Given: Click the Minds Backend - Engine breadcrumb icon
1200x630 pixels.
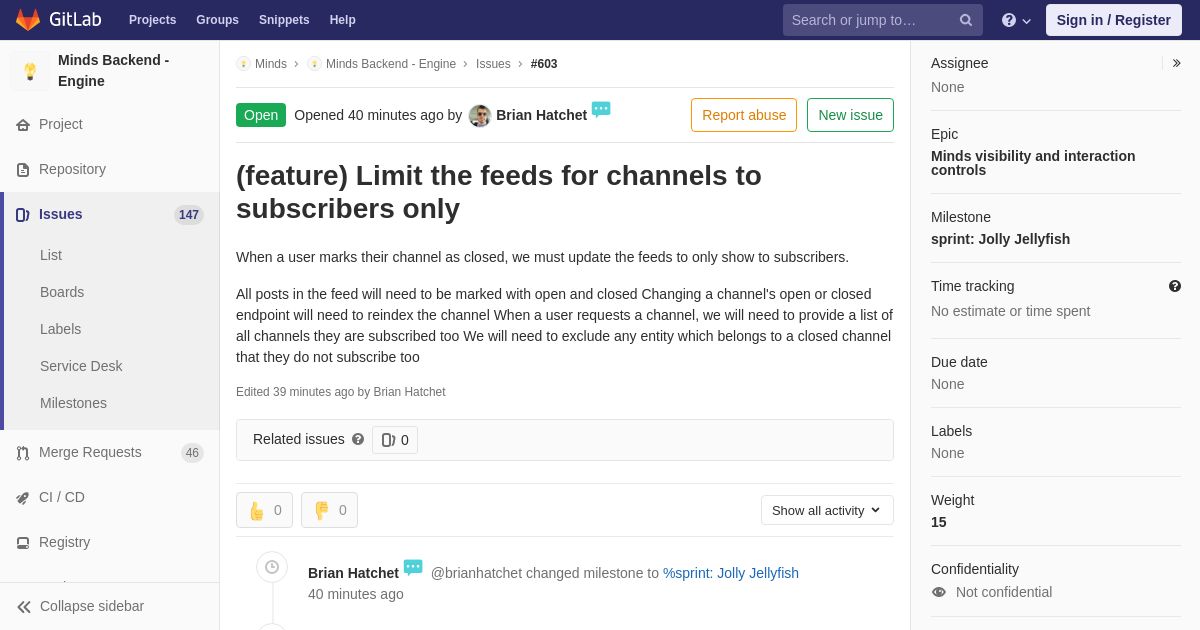Looking at the screenshot, I should pos(314,64).
